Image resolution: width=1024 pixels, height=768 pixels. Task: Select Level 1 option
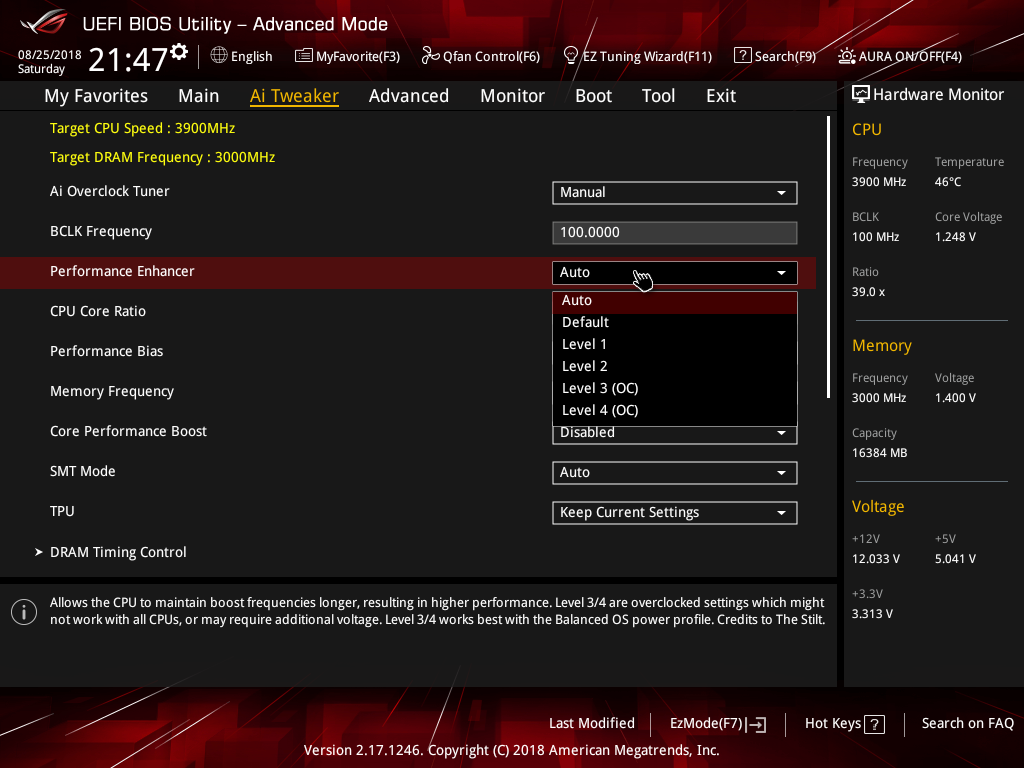(675, 345)
